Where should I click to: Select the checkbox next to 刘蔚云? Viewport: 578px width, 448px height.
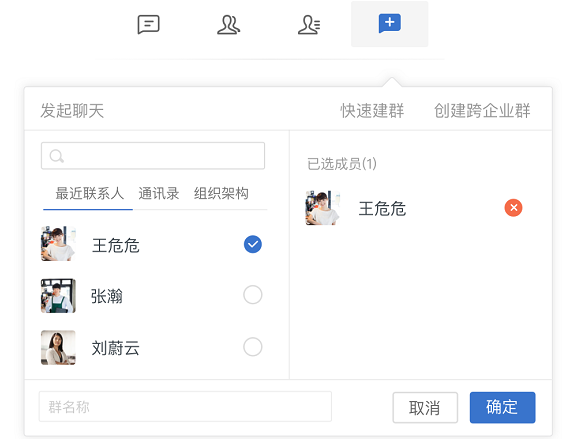point(253,347)
